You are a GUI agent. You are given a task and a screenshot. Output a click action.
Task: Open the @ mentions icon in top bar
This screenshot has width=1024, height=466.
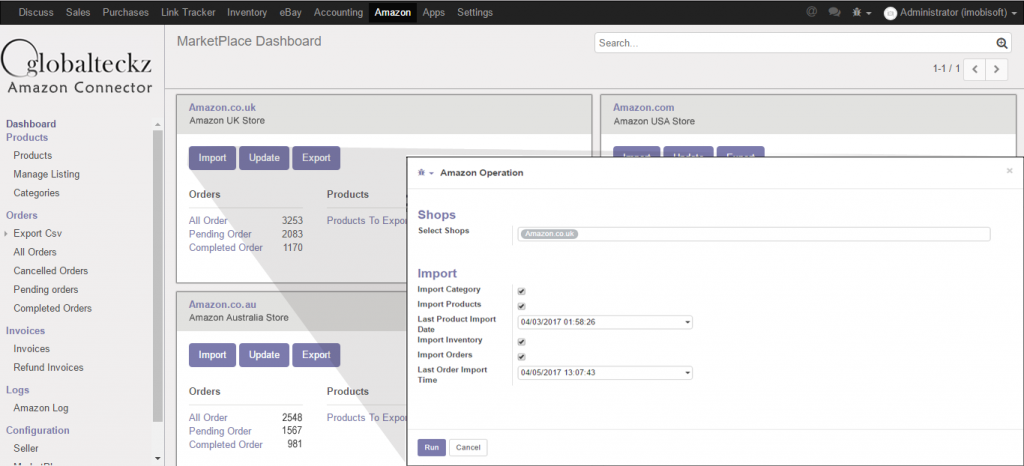pos(811,12)
